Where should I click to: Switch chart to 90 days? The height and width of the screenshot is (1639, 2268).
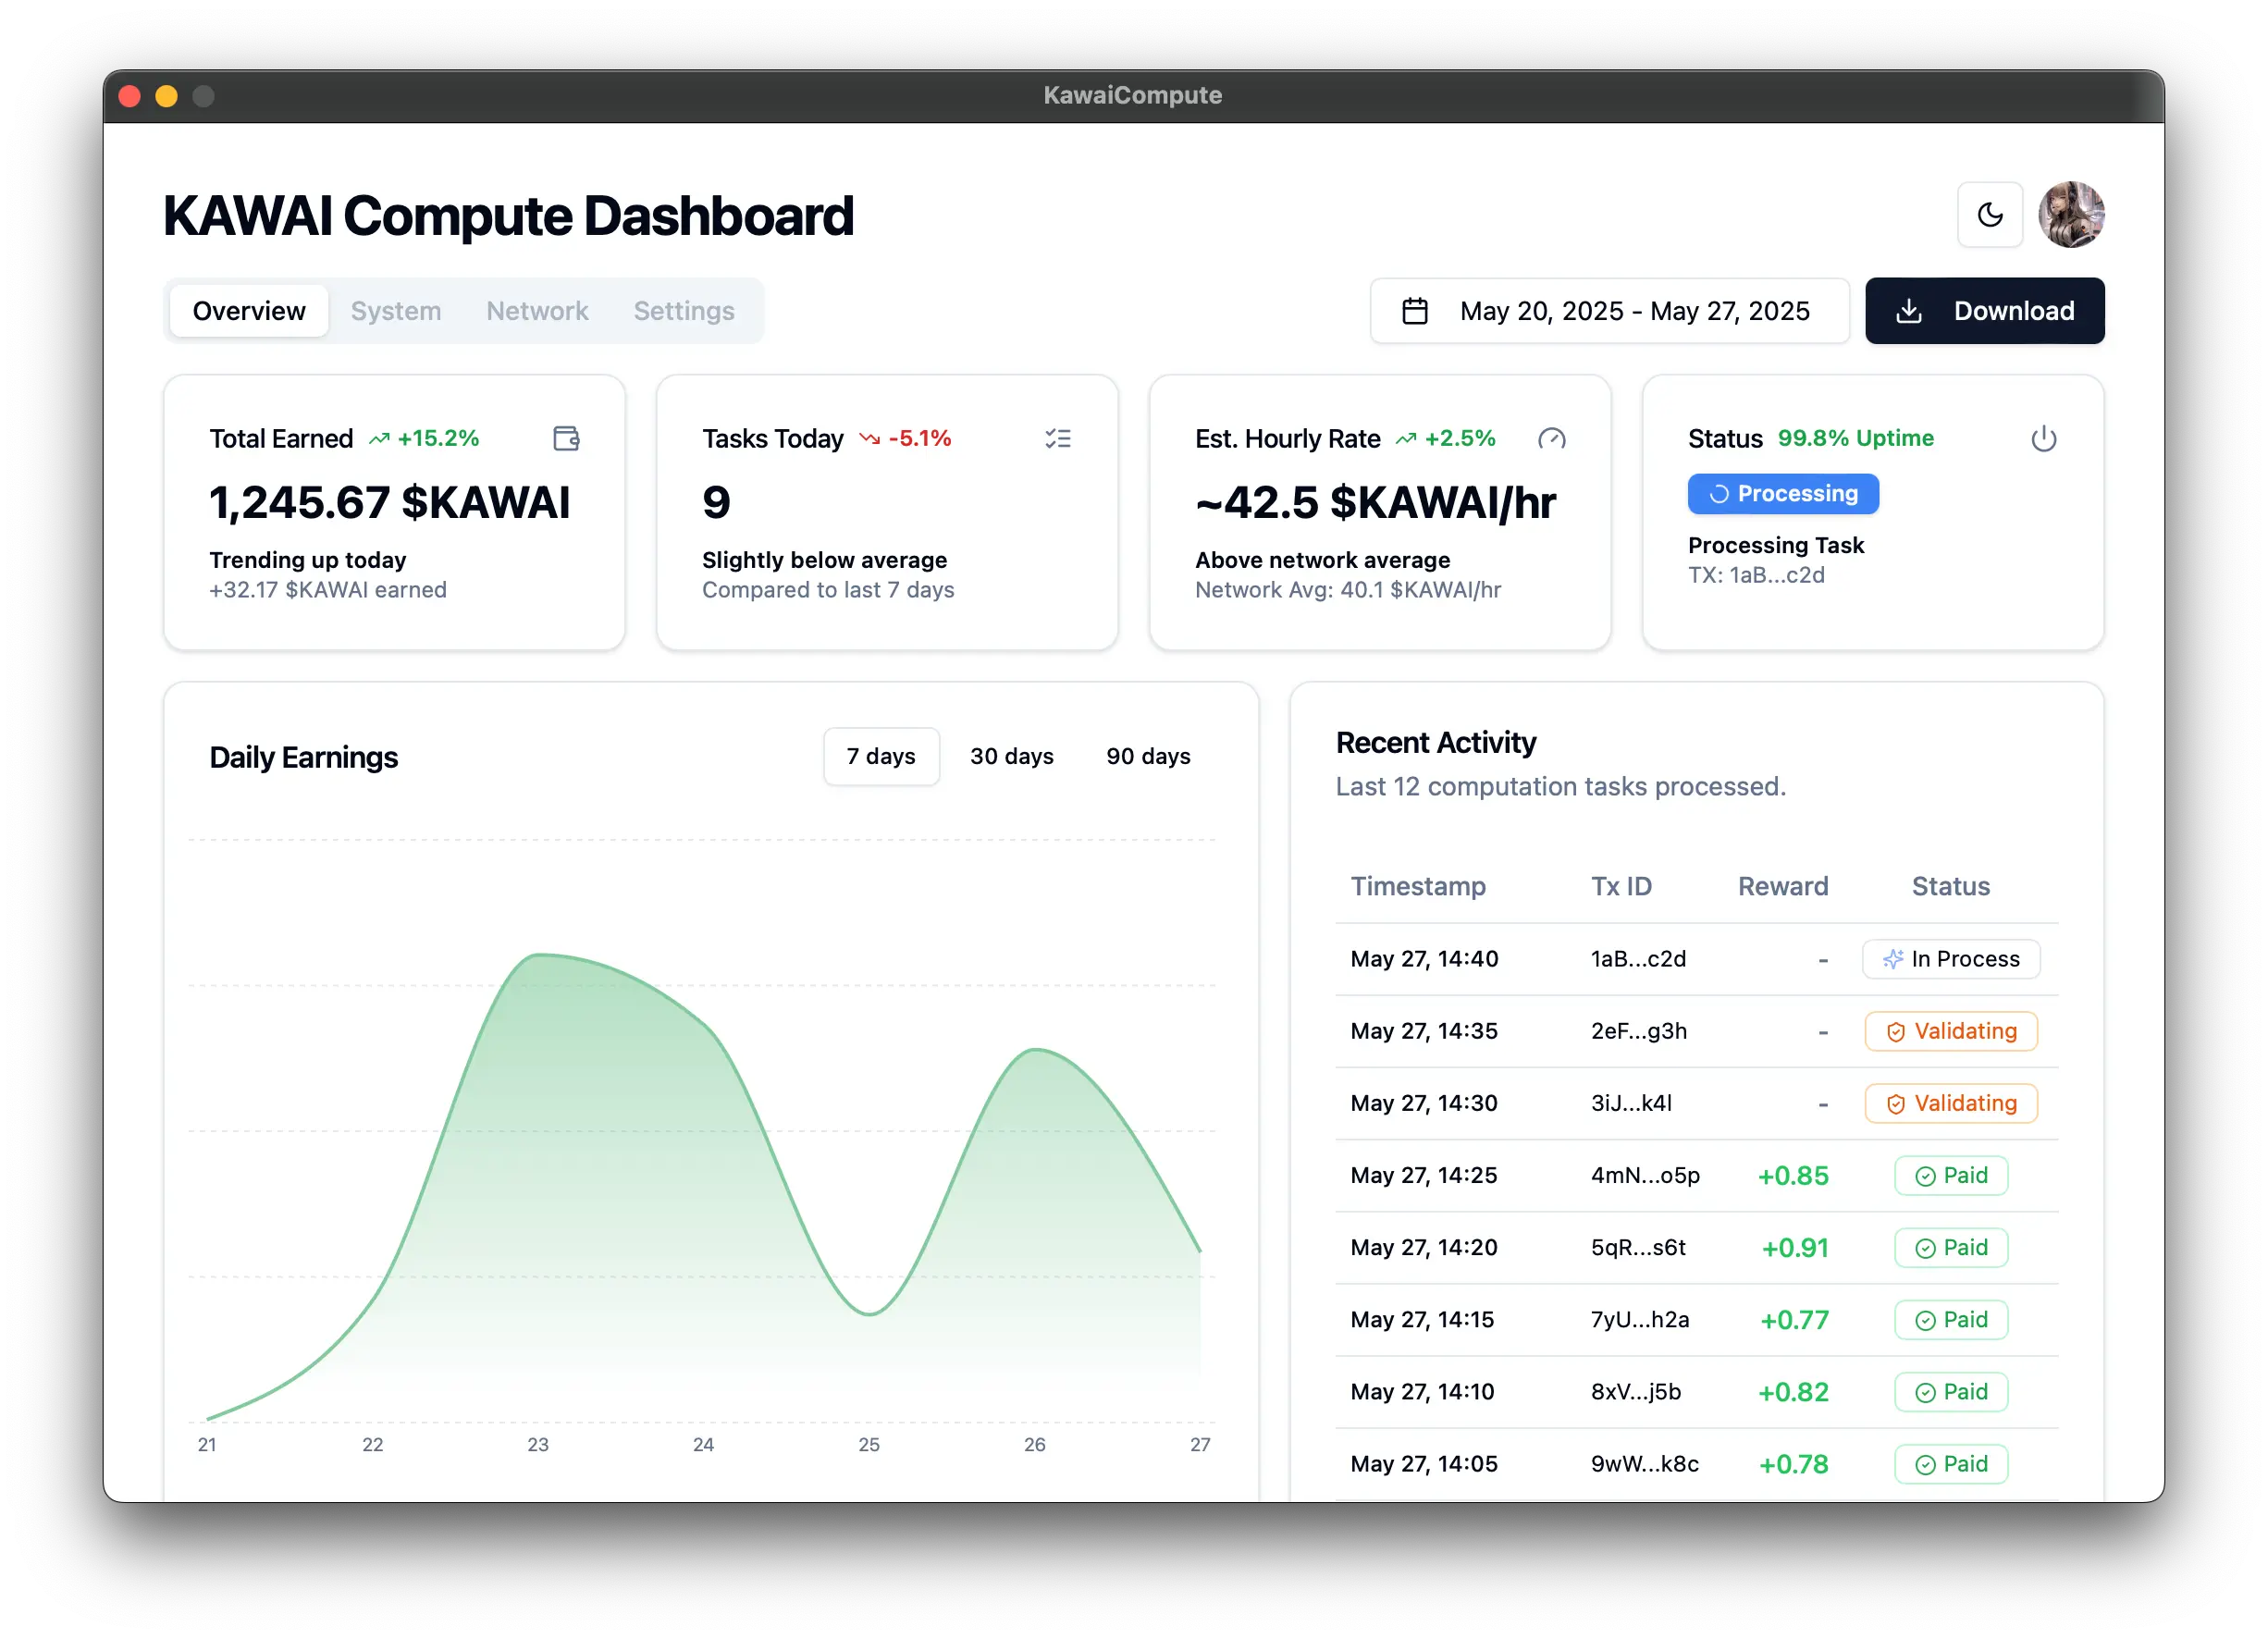[1147, 756]
